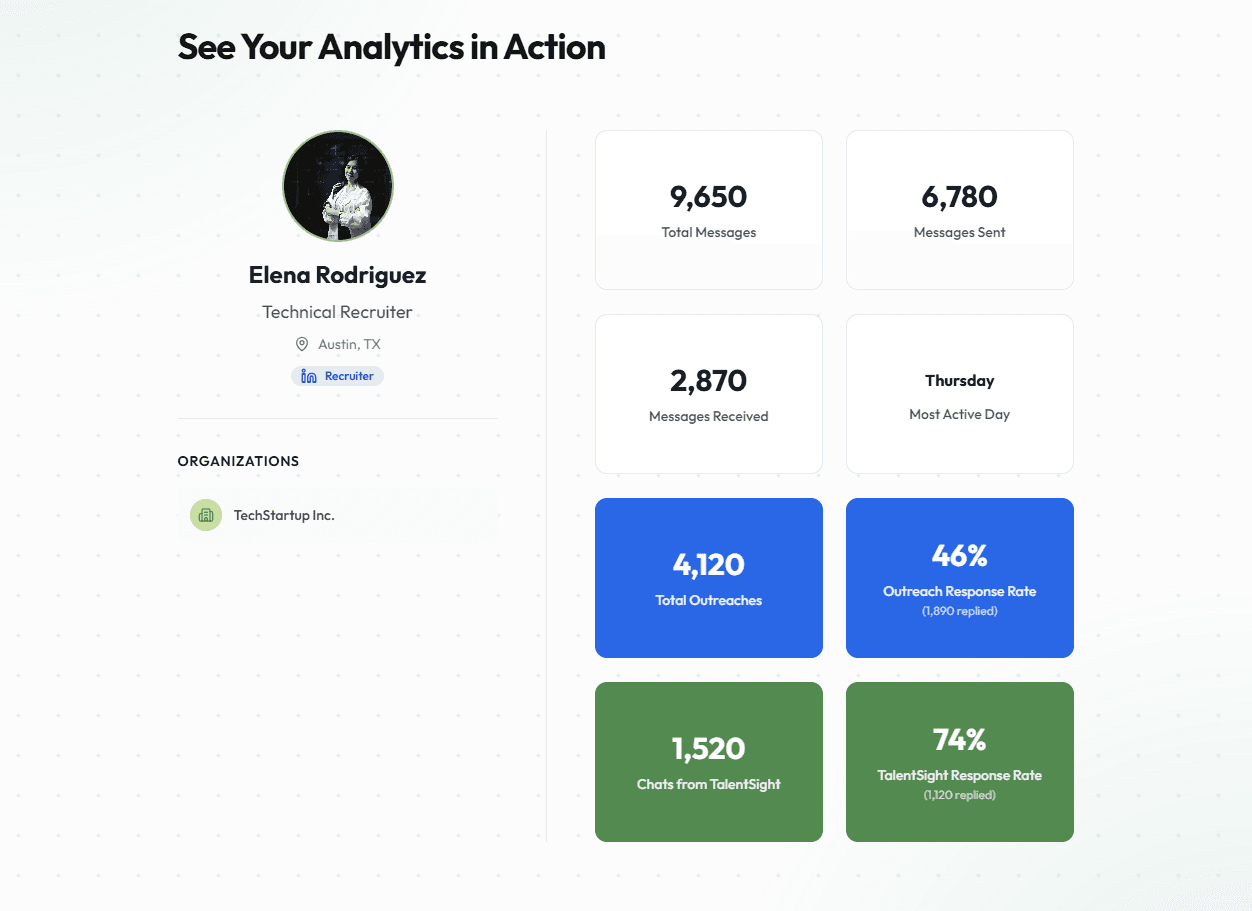Click the location pin icon
Image resolution: width=1252 pixels, height=911 pixels.
302,344
